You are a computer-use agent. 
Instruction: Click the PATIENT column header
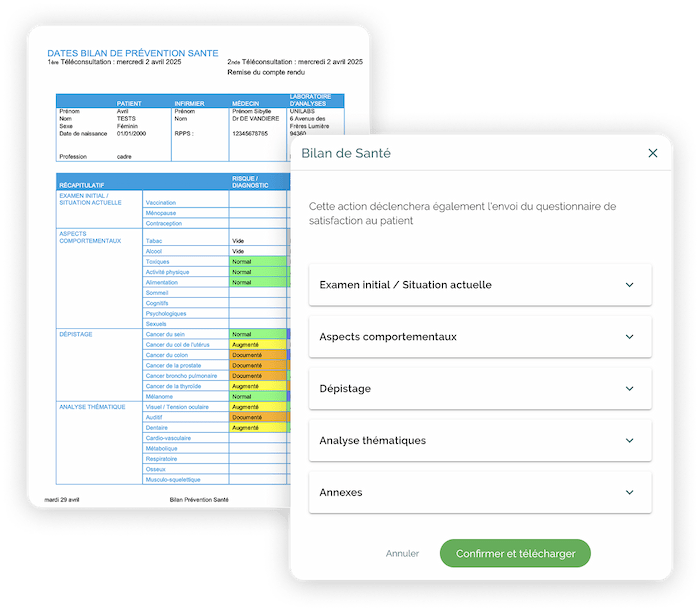tap(129, 104)
